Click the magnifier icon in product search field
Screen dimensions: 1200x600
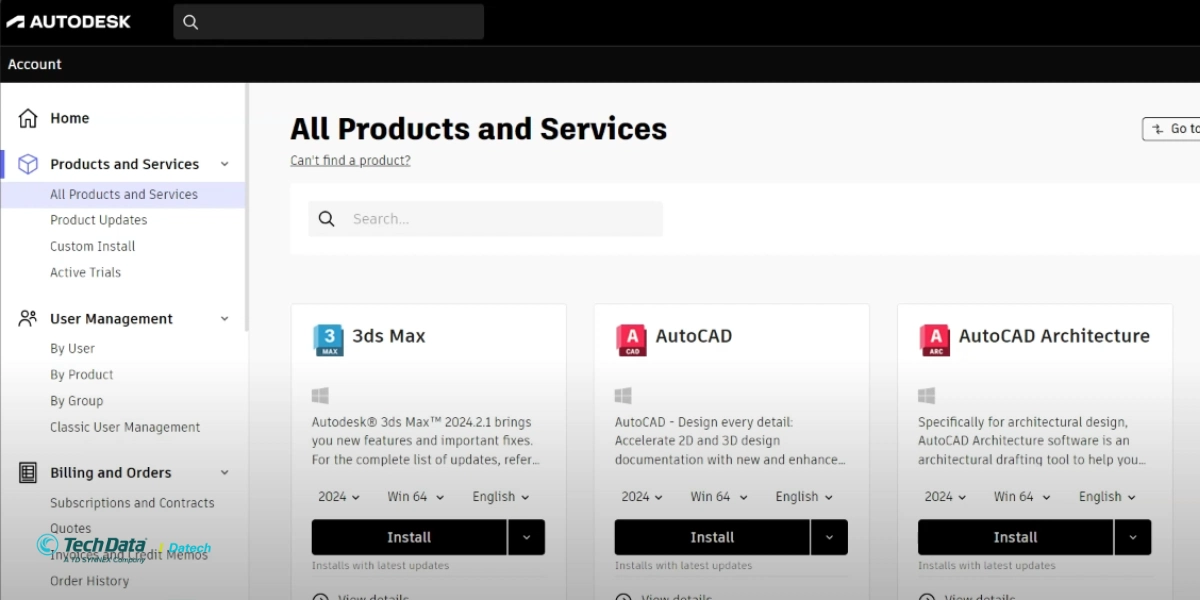click(326, 219)
